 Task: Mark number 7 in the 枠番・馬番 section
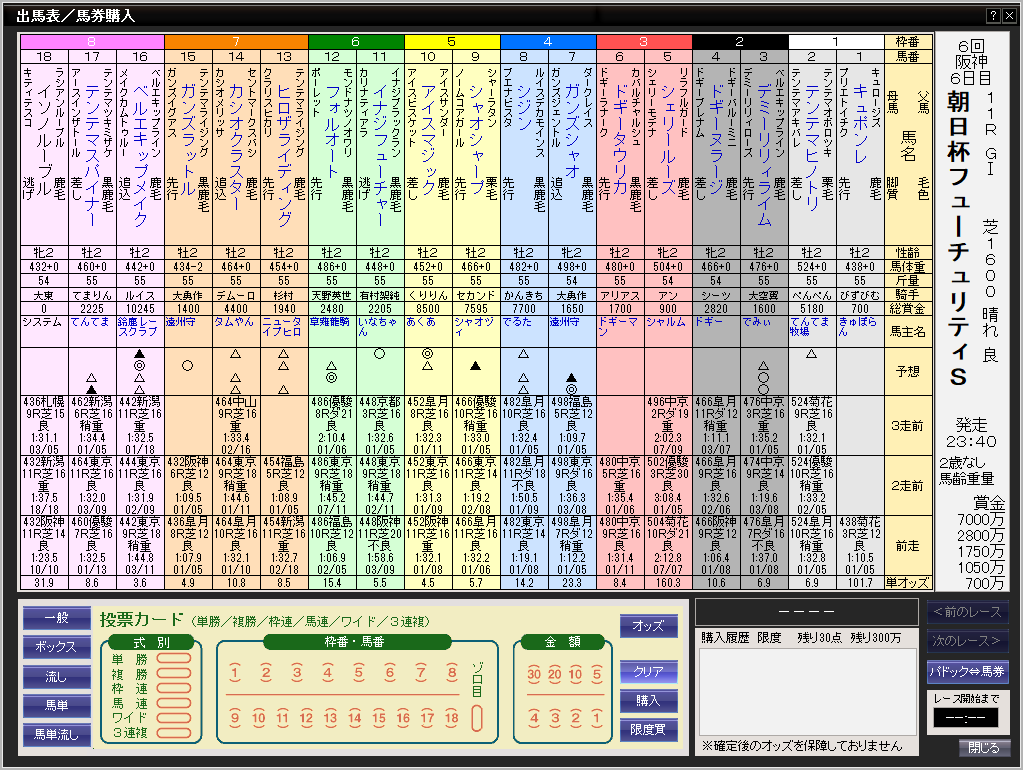pyautogui.click(x=421, y=673)
